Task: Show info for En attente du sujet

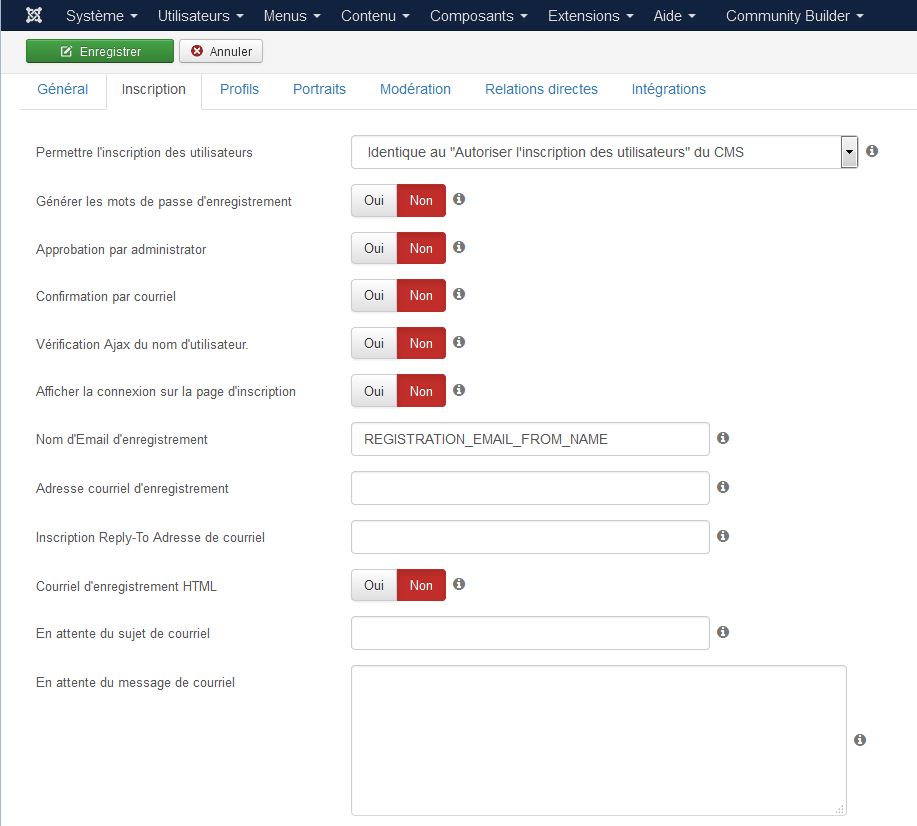Action: coord(723,632)
